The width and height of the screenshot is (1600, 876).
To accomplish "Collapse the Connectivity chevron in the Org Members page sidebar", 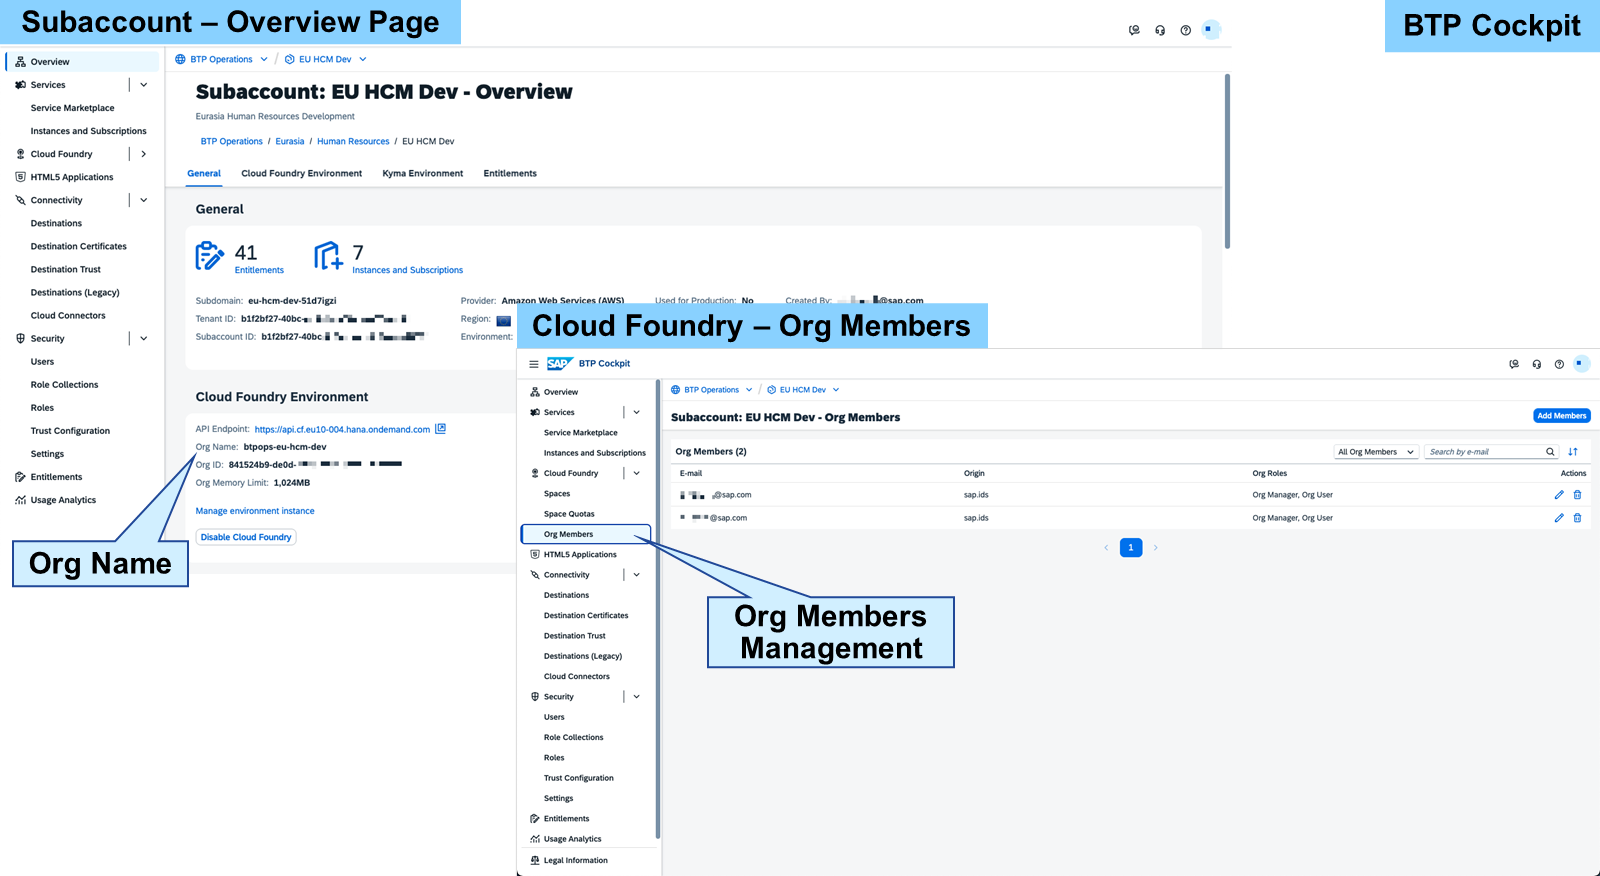I will click(637, 575).
